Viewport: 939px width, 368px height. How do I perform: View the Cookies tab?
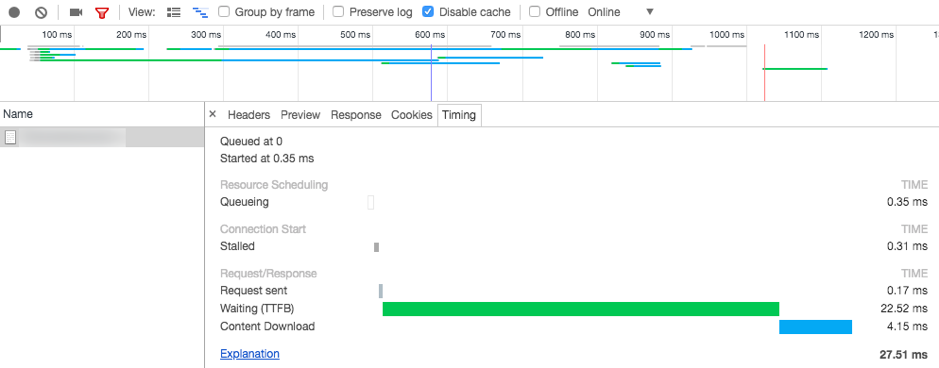pyautogui.click(x=411, y=115)
